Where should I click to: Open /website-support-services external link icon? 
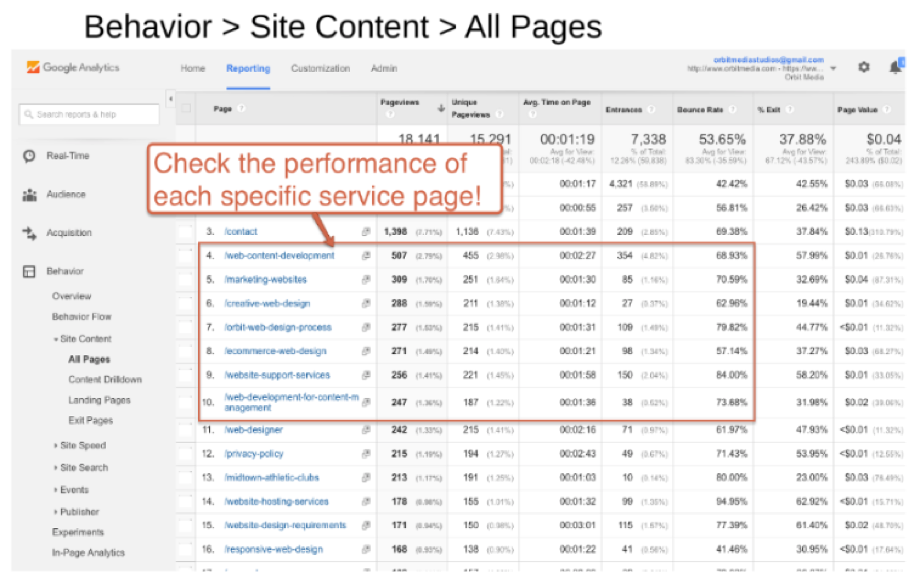click(366, 375)
